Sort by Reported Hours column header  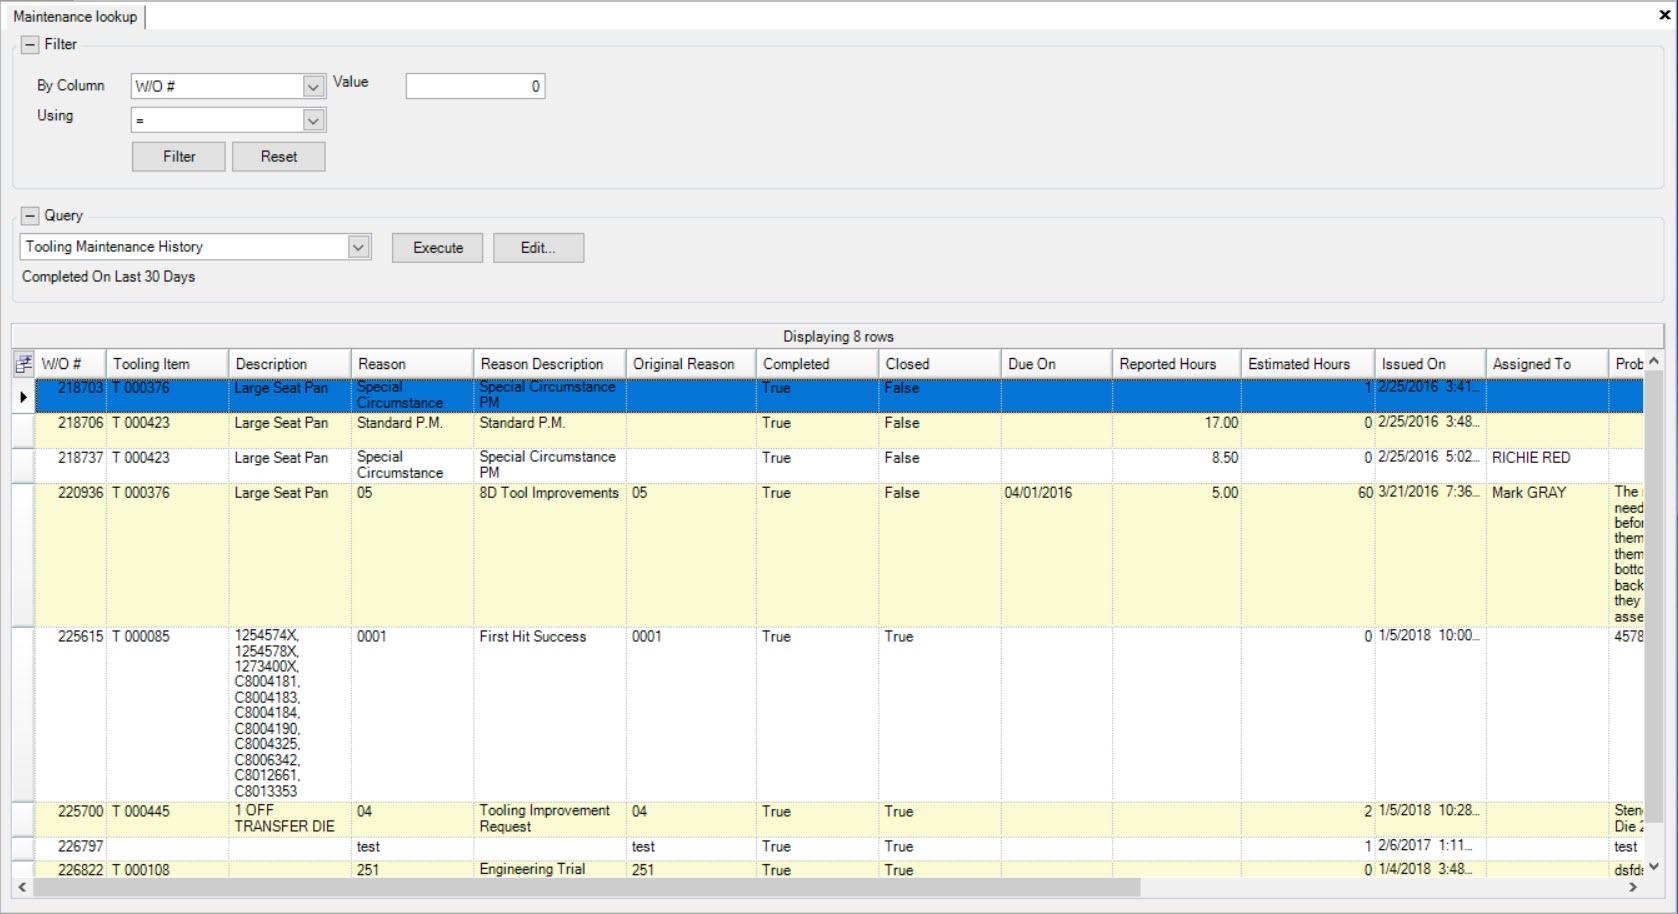click(x=1177, y=364)
